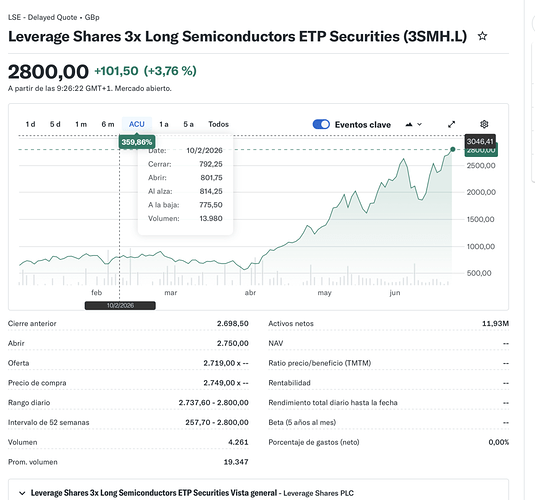Select the 1 a time range
This screenshot has width=535, height=500.
point(164,124)
